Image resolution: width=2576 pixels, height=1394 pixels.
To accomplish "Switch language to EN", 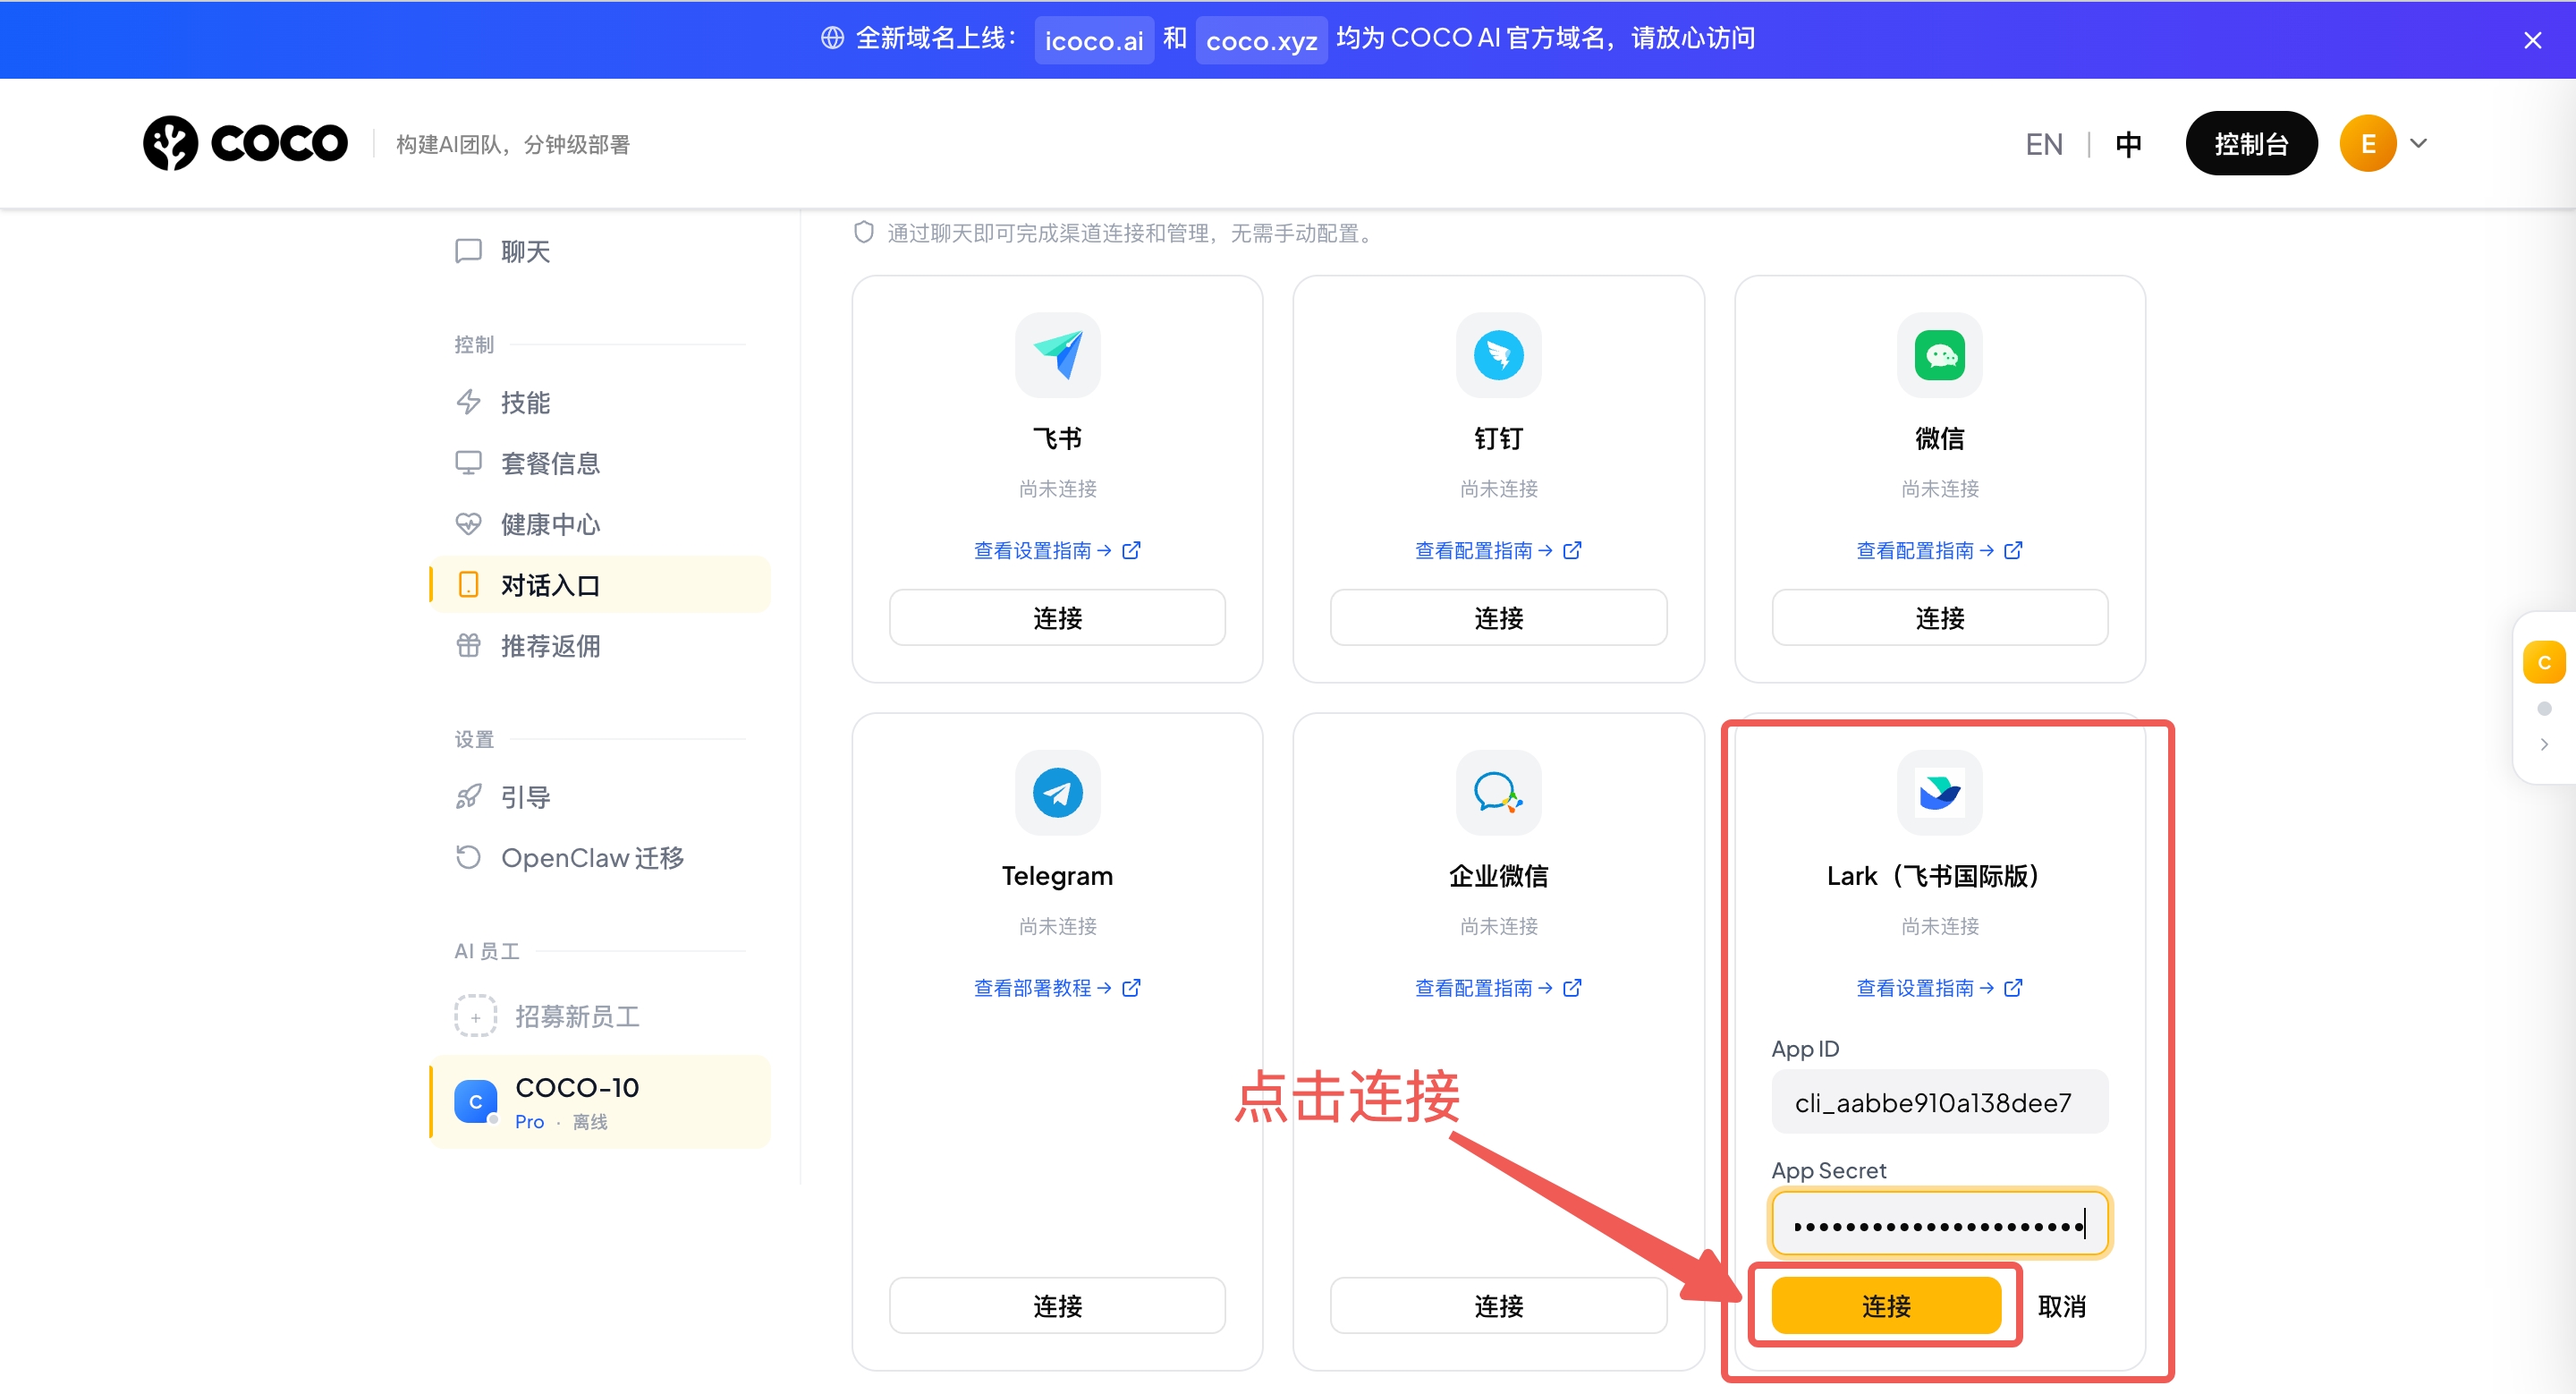I will coord(2043,144).
